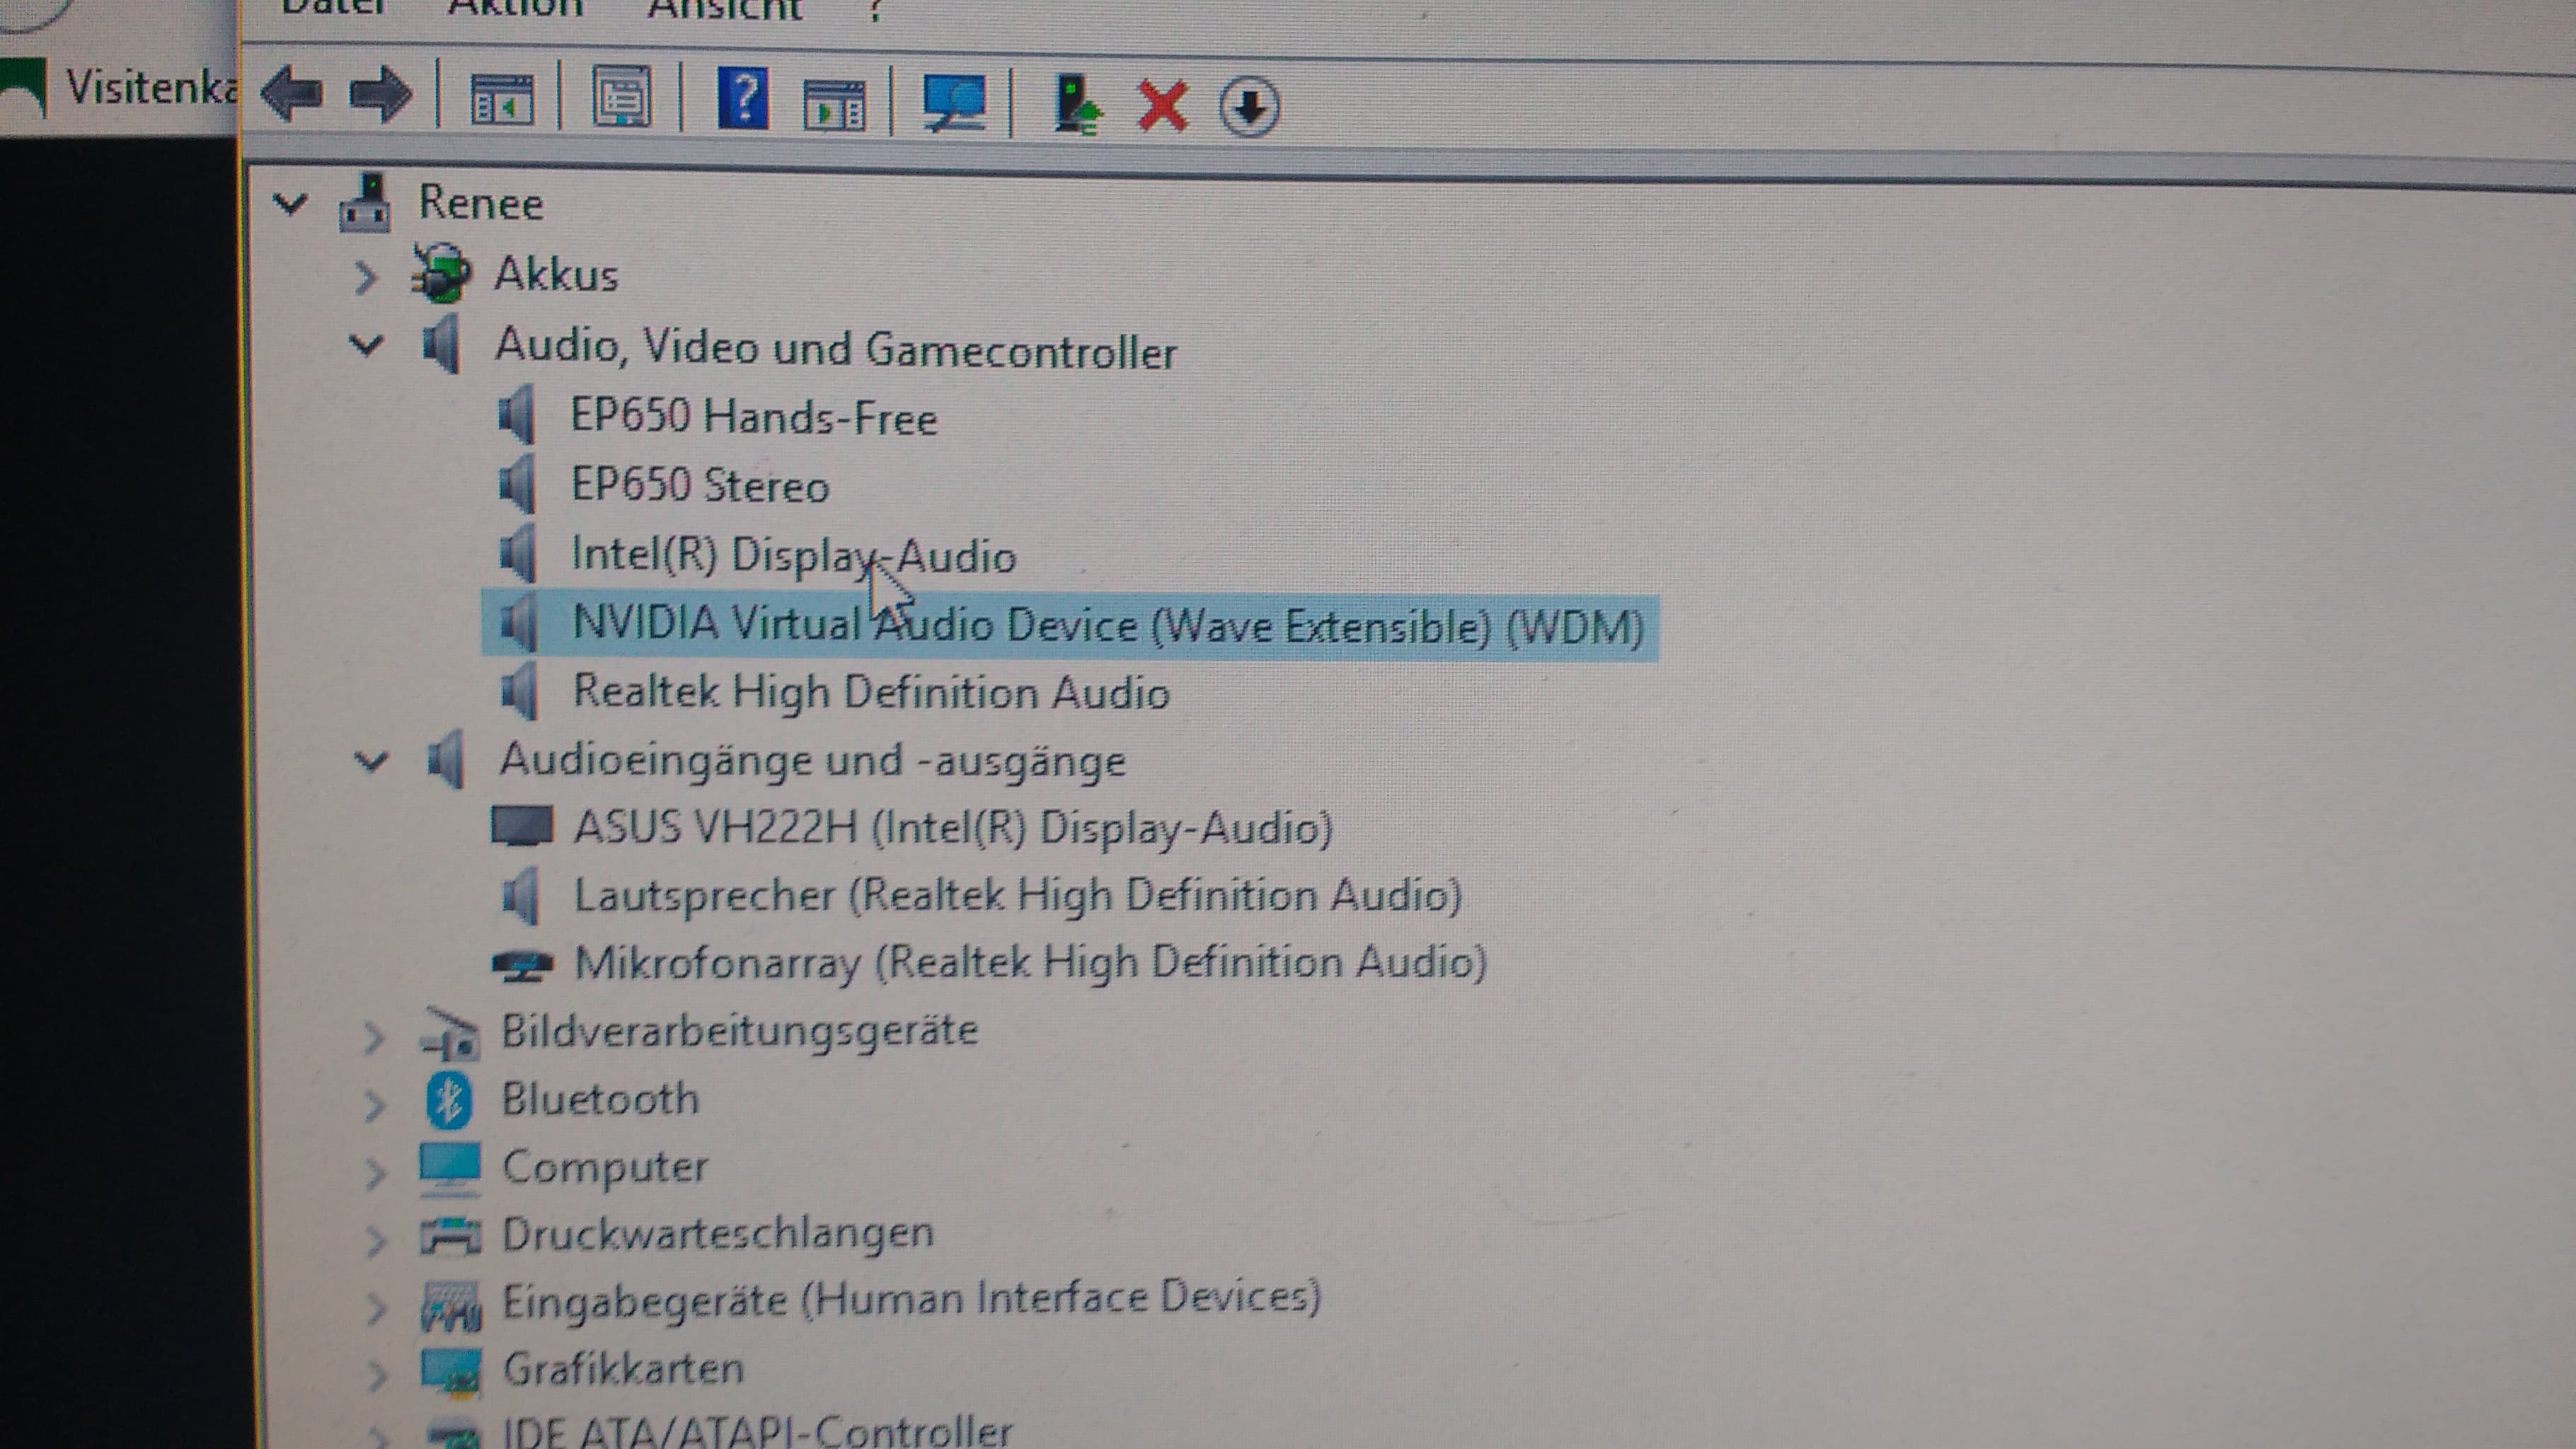Open the Aktion menu
This screenshot has height=1449, width=2576.
pyautogui.click(x=515, y=8)
